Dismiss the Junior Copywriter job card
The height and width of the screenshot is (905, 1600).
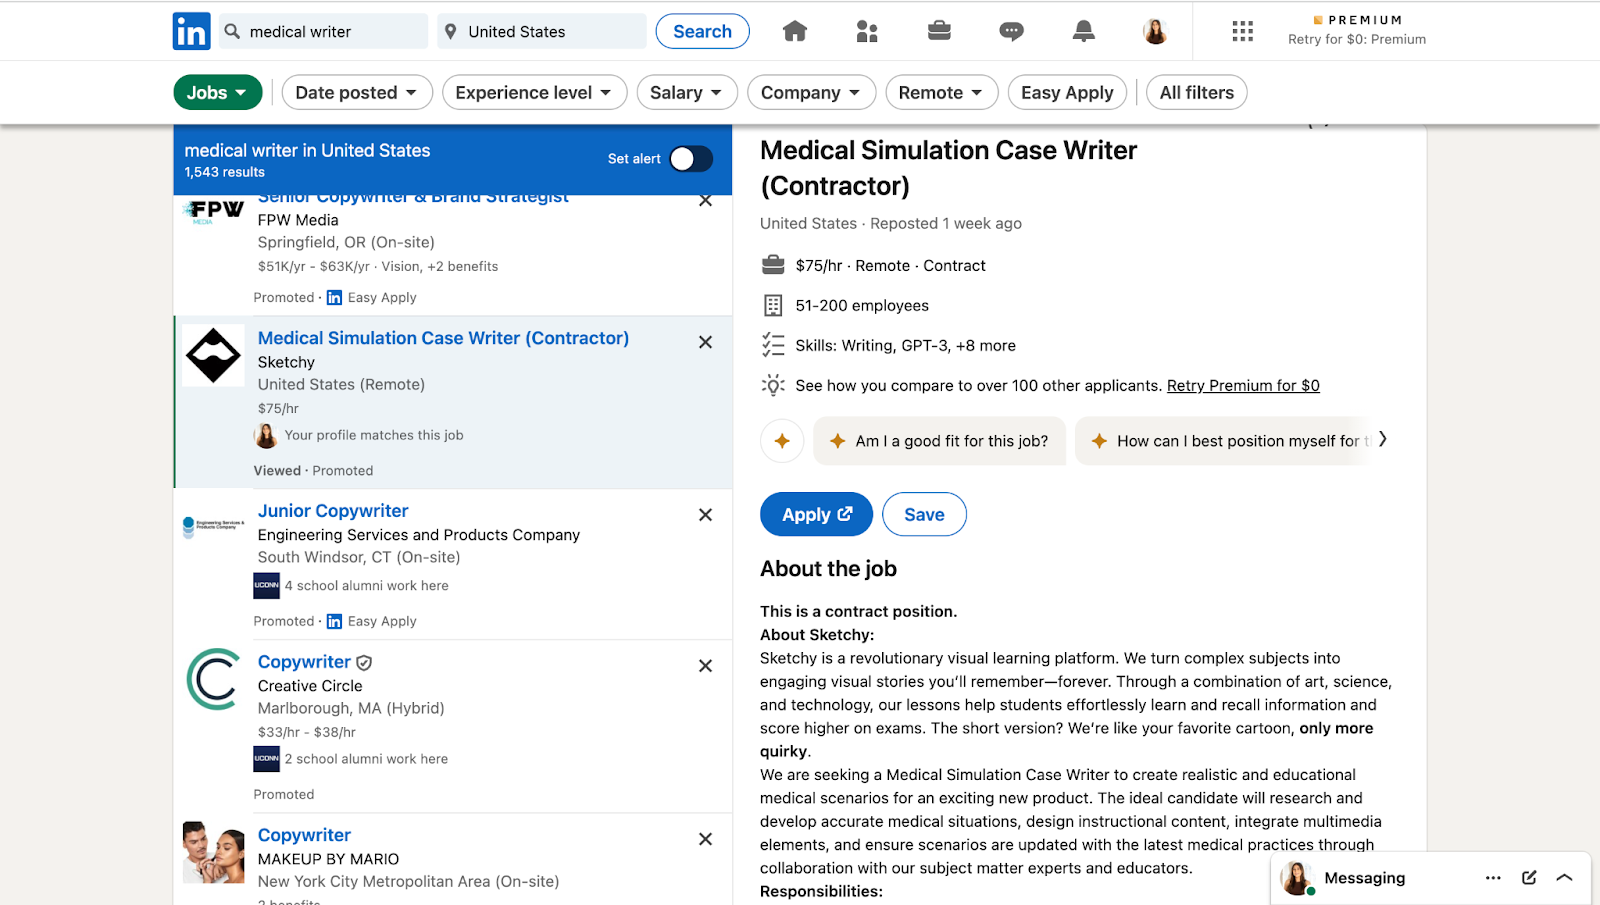click(705, 515)
